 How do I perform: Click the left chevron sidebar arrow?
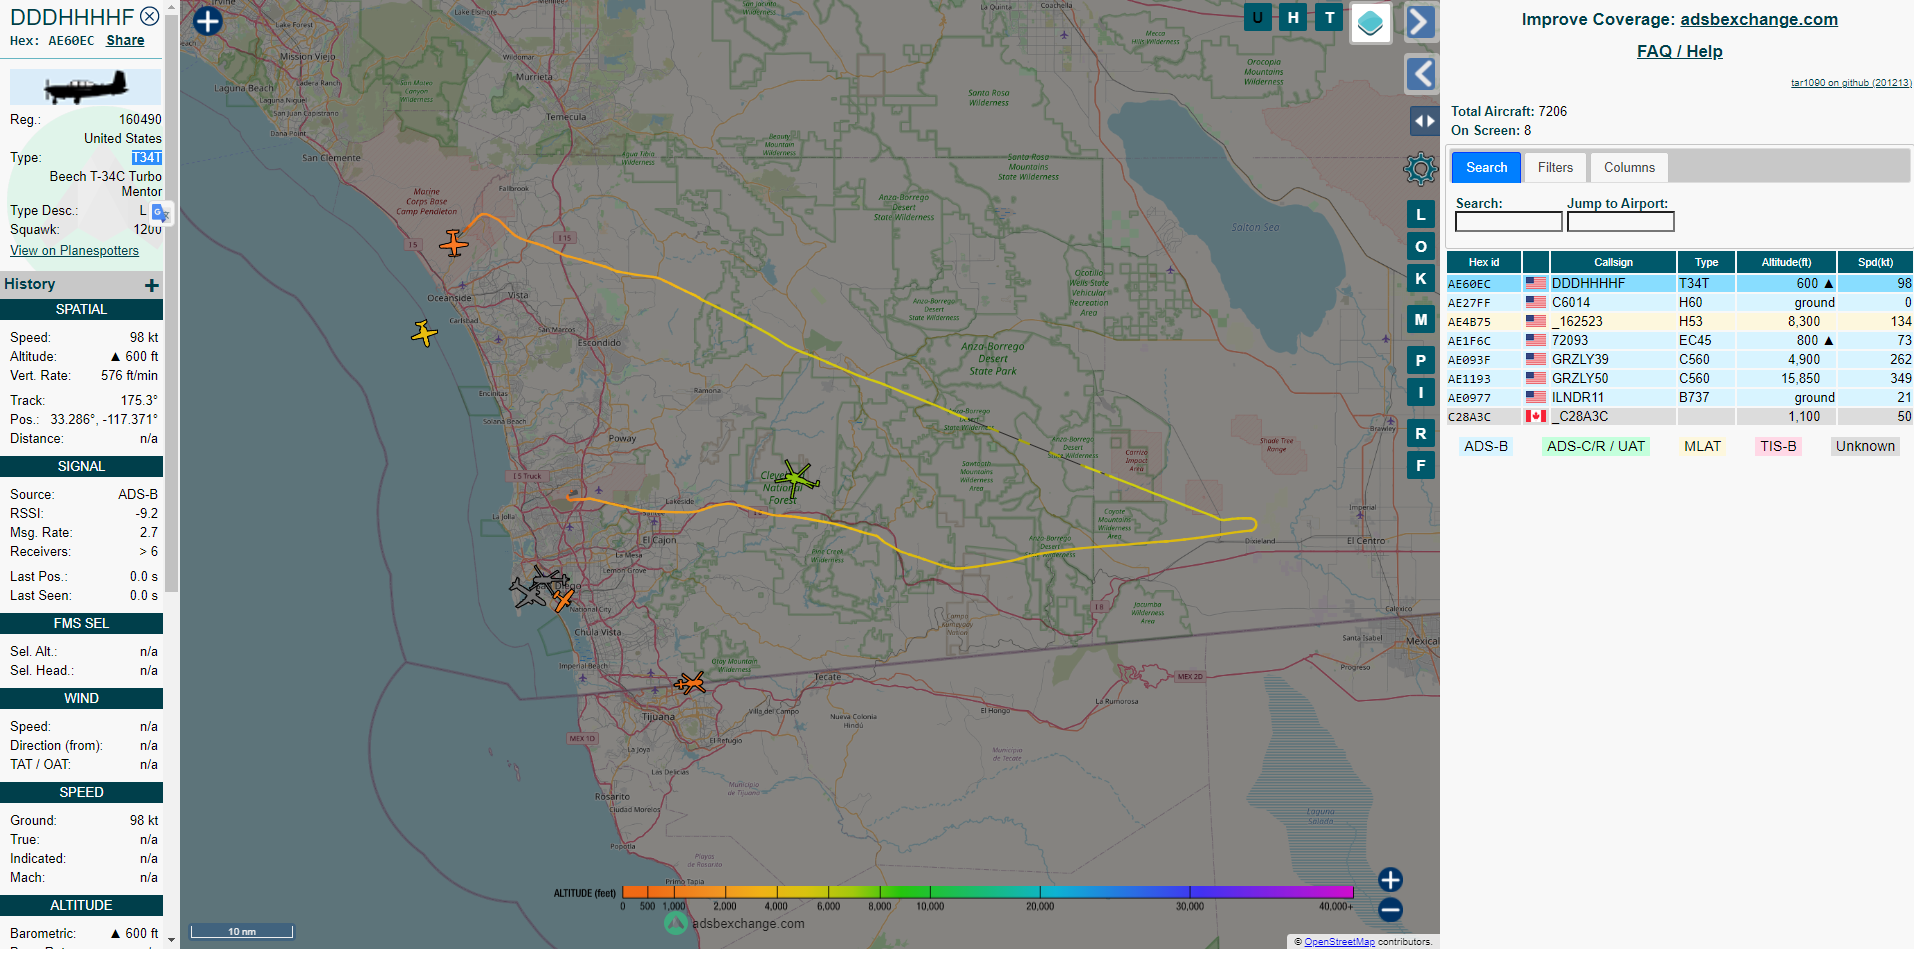(1421, 73)
